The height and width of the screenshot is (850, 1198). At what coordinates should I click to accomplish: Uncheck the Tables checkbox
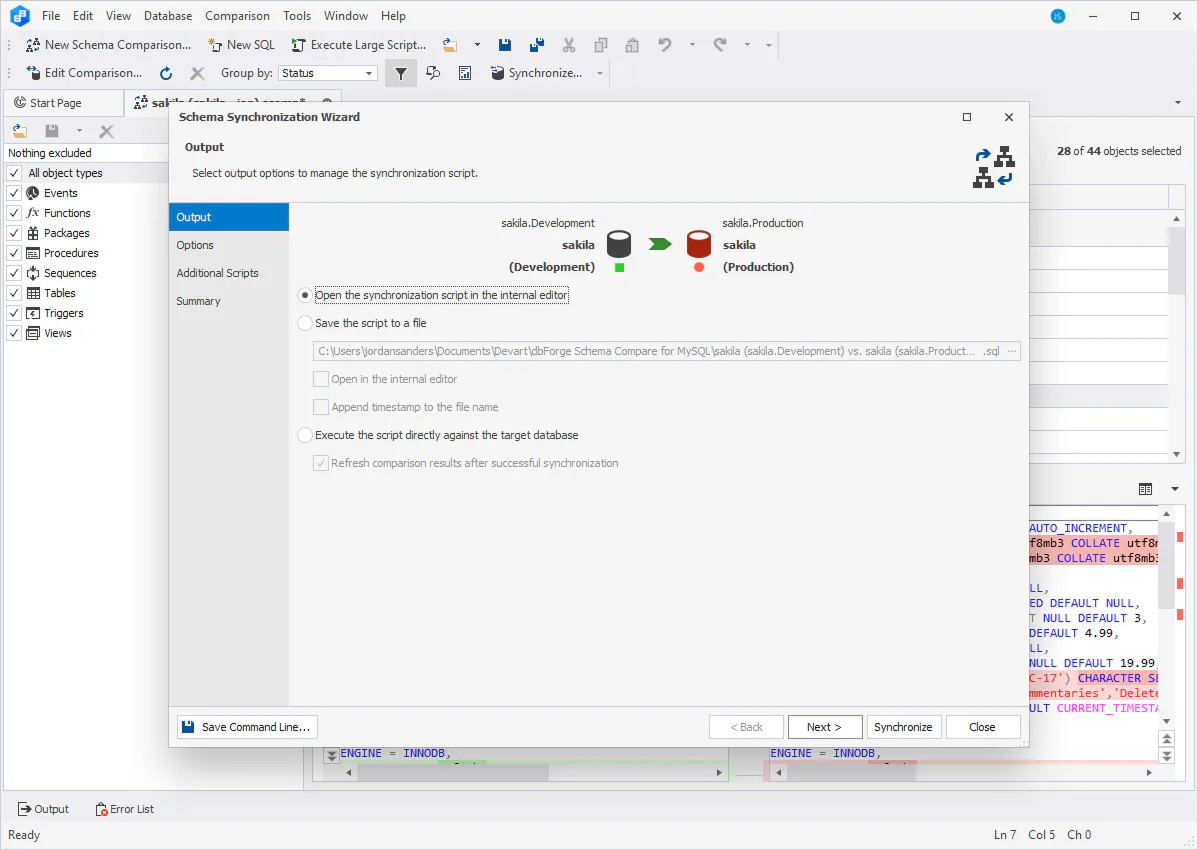[14, 293]
